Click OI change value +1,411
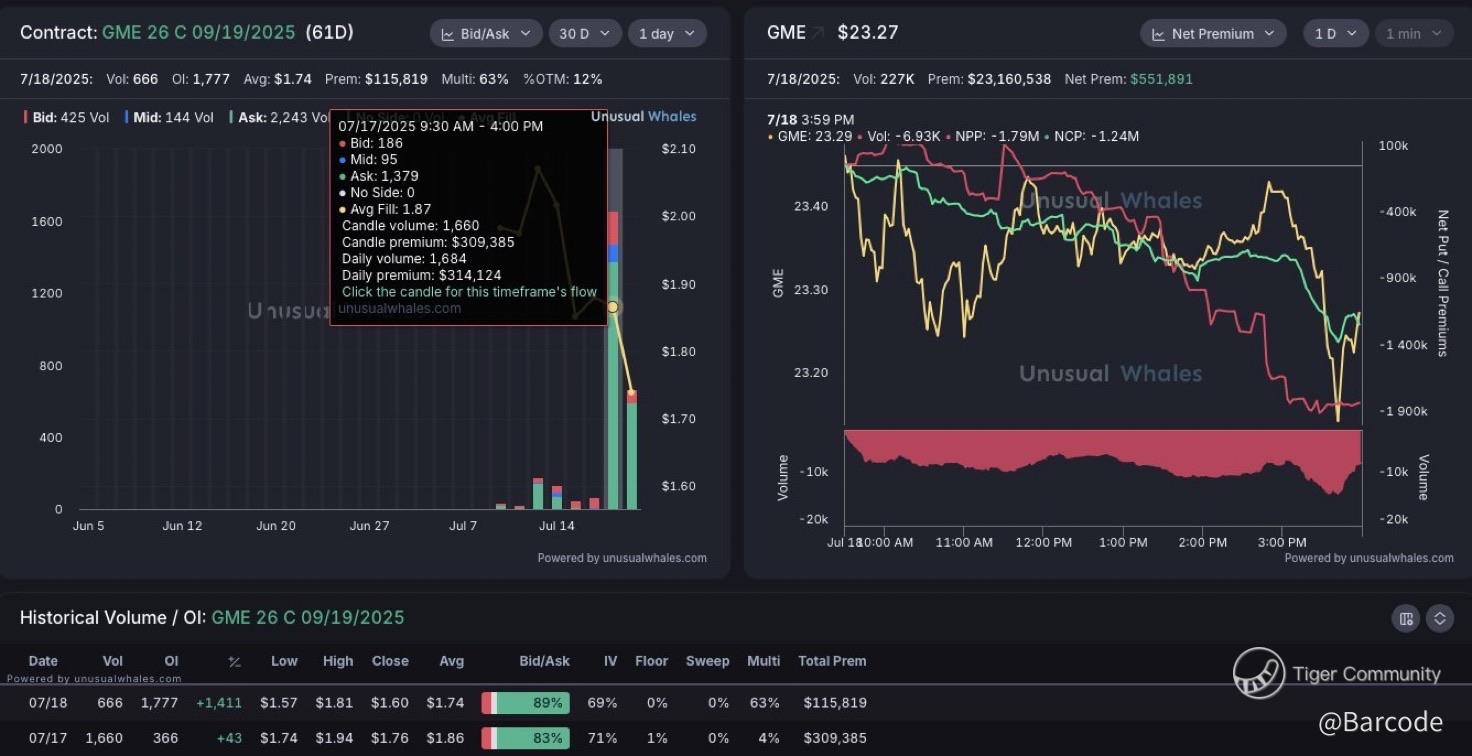1472x756 pixels. 219,703
